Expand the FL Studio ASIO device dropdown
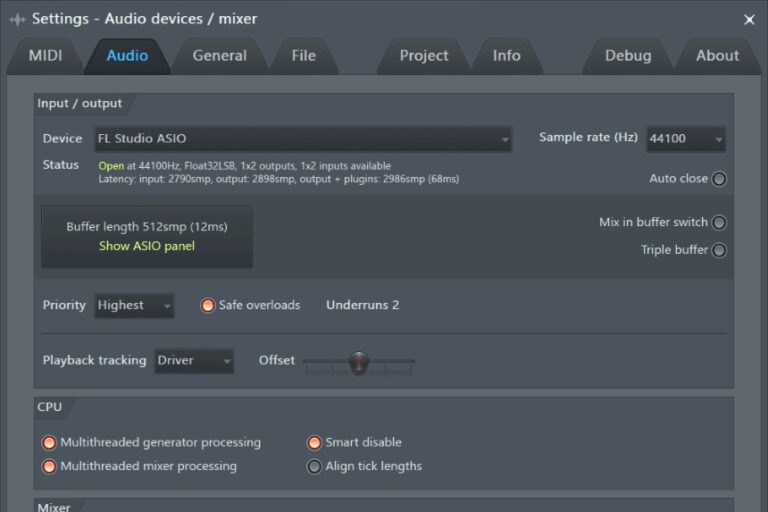This screenshot has width=768, height=512. point(302,139)
